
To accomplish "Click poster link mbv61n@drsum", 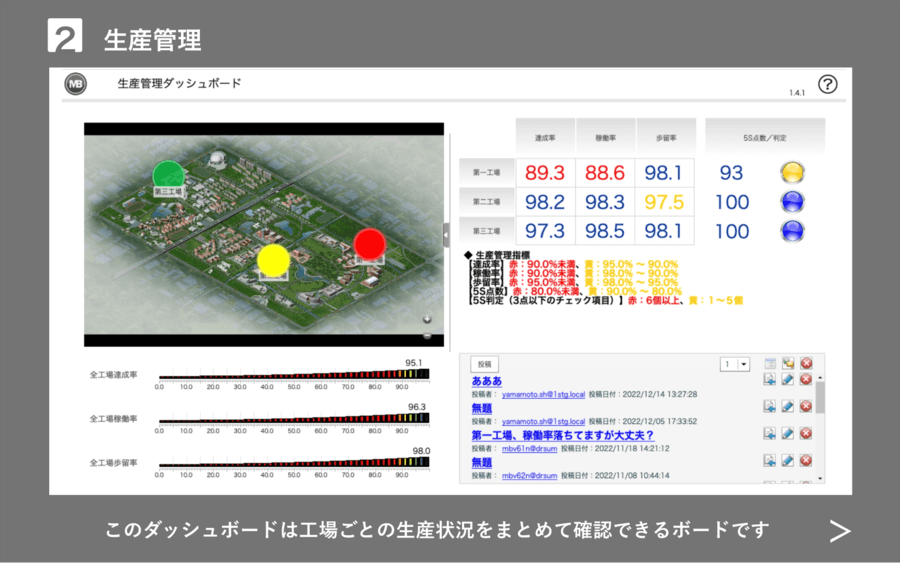I will (531, 449).
